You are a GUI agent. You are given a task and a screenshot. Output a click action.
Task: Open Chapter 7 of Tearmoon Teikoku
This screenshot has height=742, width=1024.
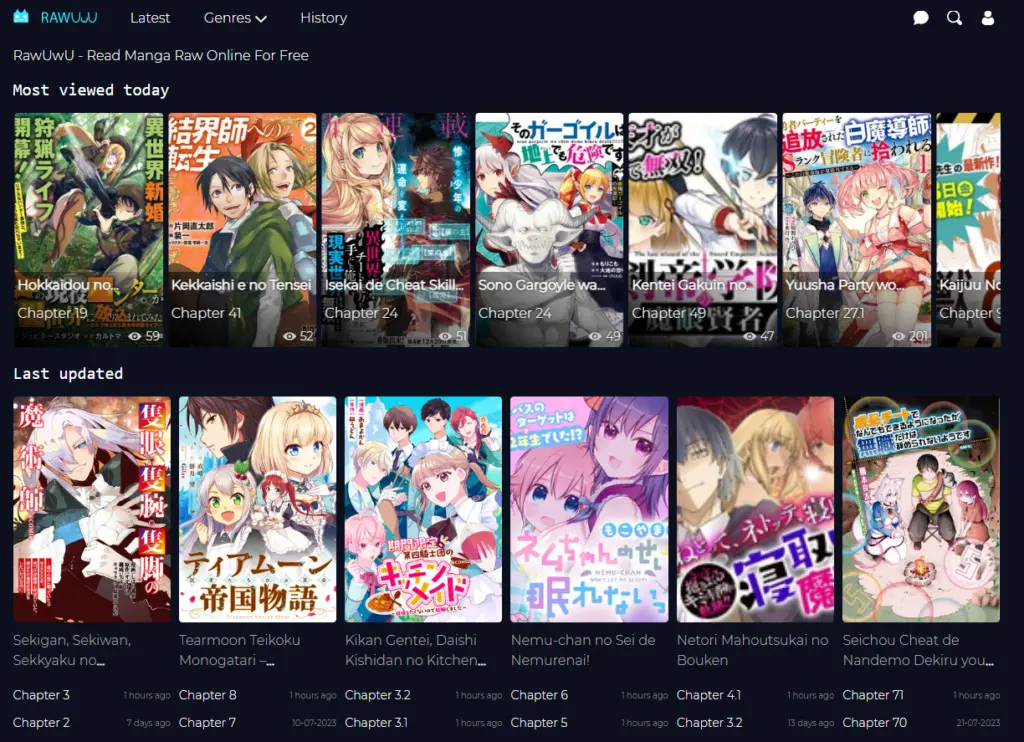click(208, 722)
